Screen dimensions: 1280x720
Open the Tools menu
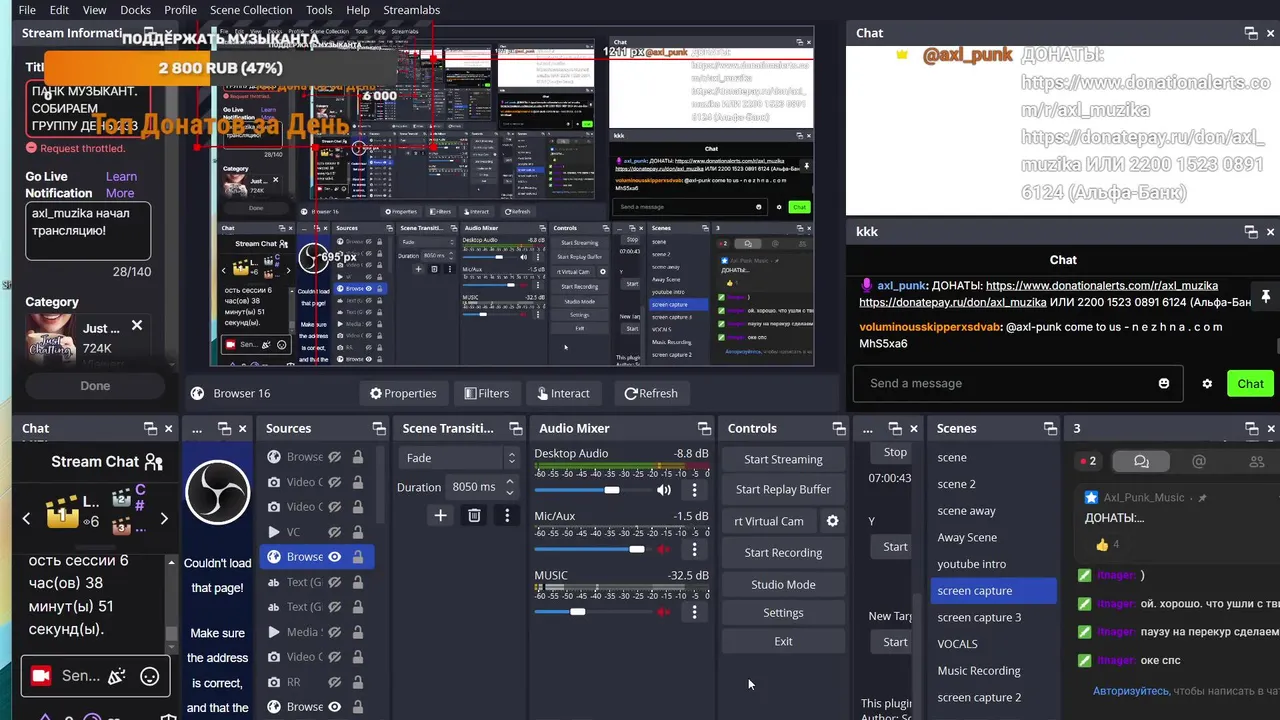coord(319,10)
